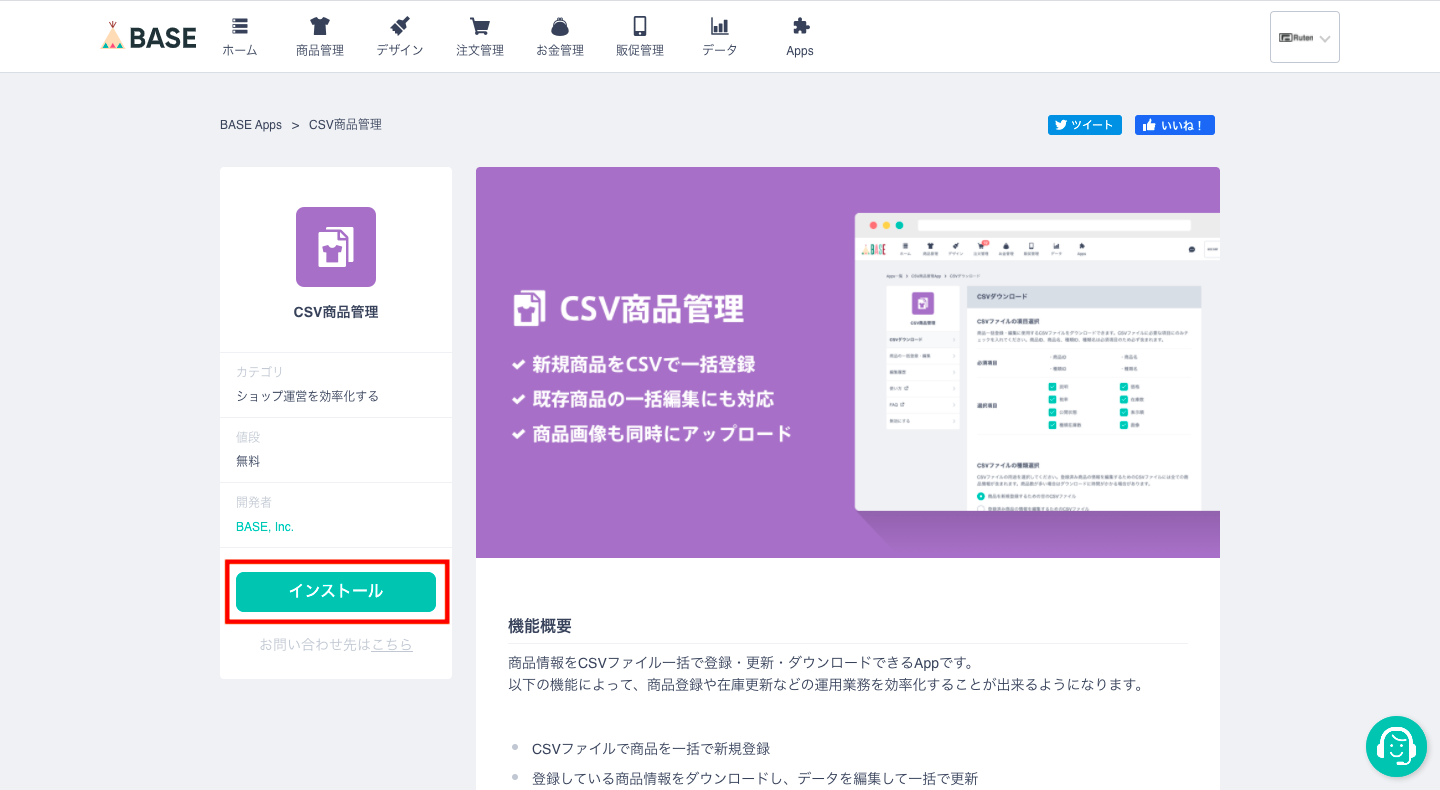
Task: Open the support chat headset icon
Action: pos(1396,746)
